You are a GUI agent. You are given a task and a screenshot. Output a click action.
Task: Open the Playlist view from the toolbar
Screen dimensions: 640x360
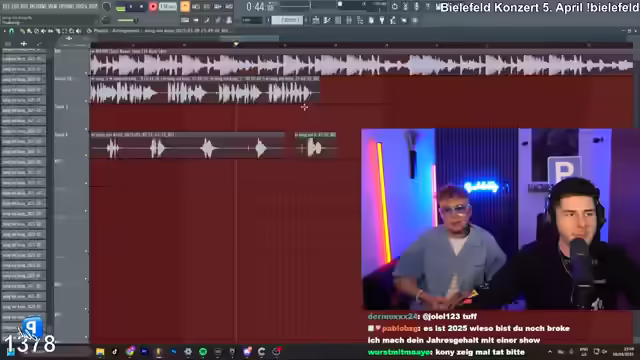pyautogui.click(x=316, y=20)
